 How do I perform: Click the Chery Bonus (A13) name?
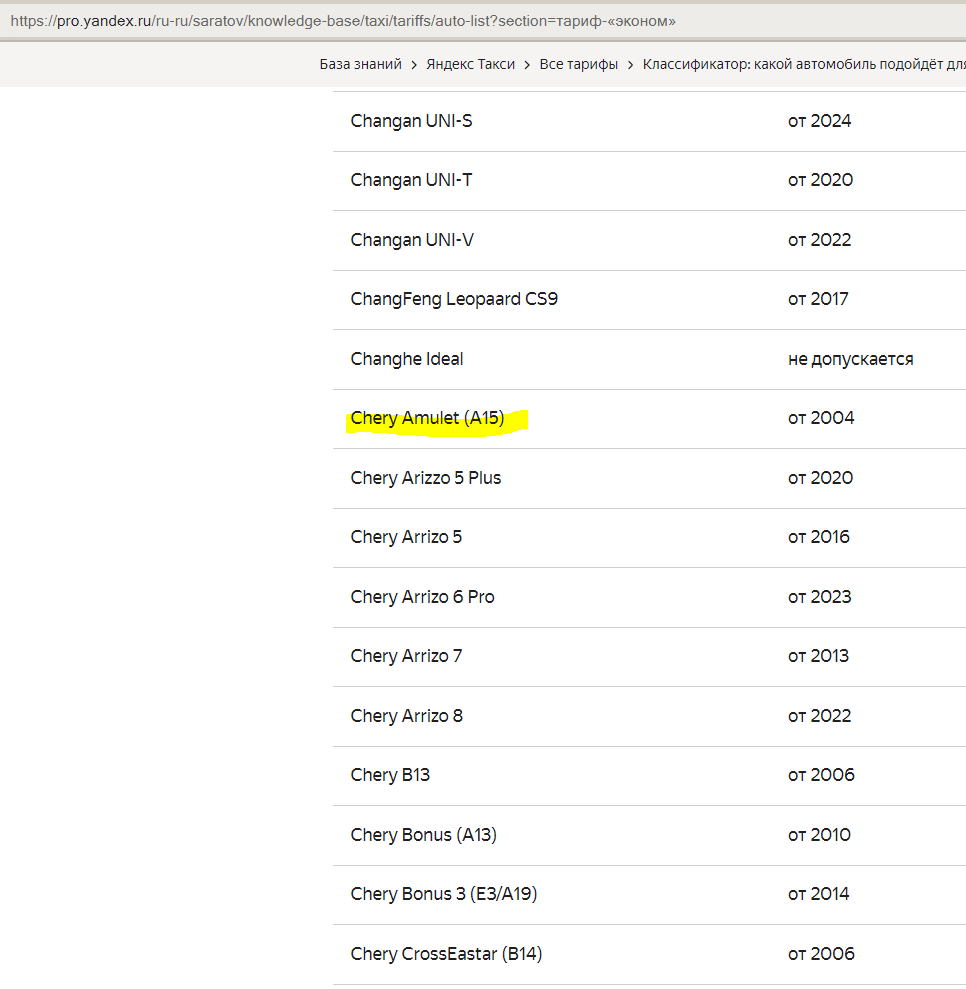click(x=424, y=835)
